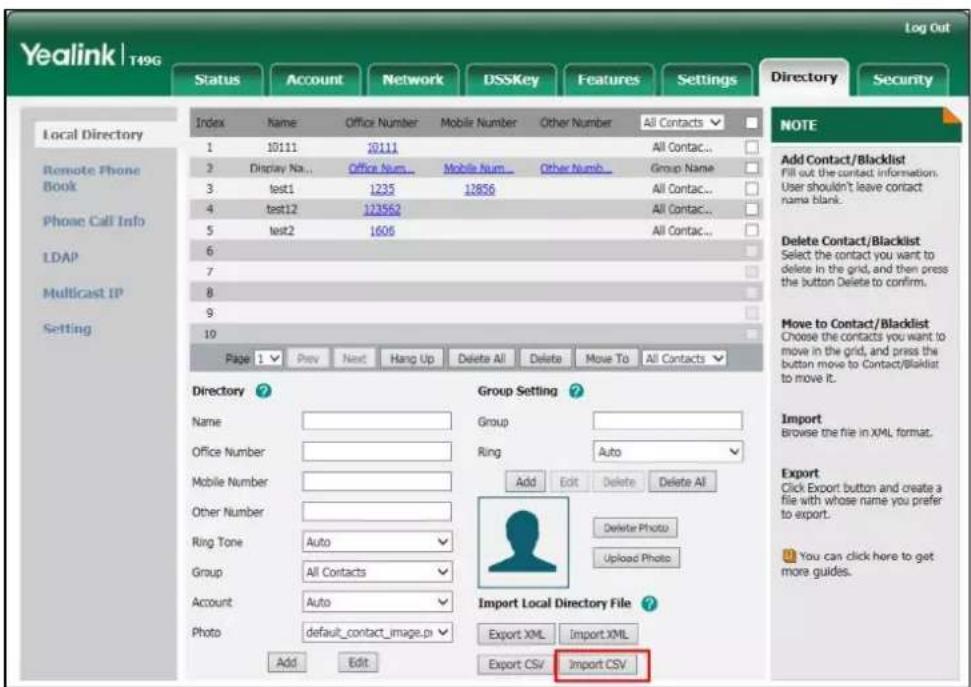The image size is (971, 687).
Task: Click Delete All below the contact table
Action: (x=481, y=359)
